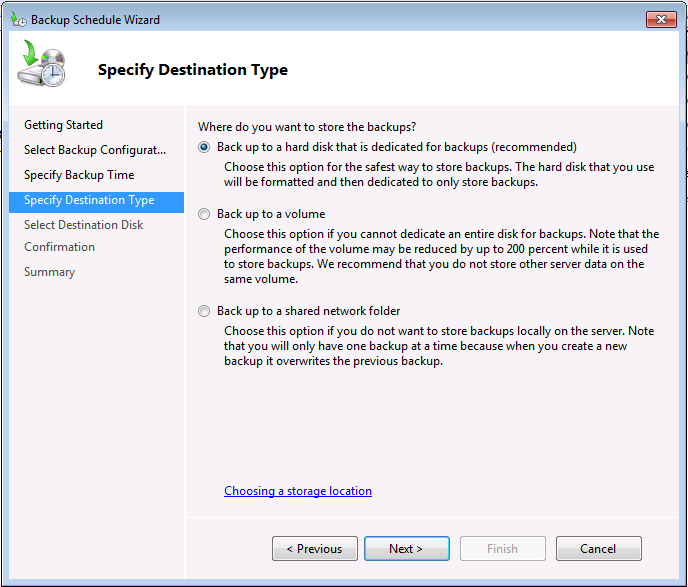Viewport: 688px width, 587px height.
Task: Click the backup disk clock icon in header
Action: click(41, 66)
